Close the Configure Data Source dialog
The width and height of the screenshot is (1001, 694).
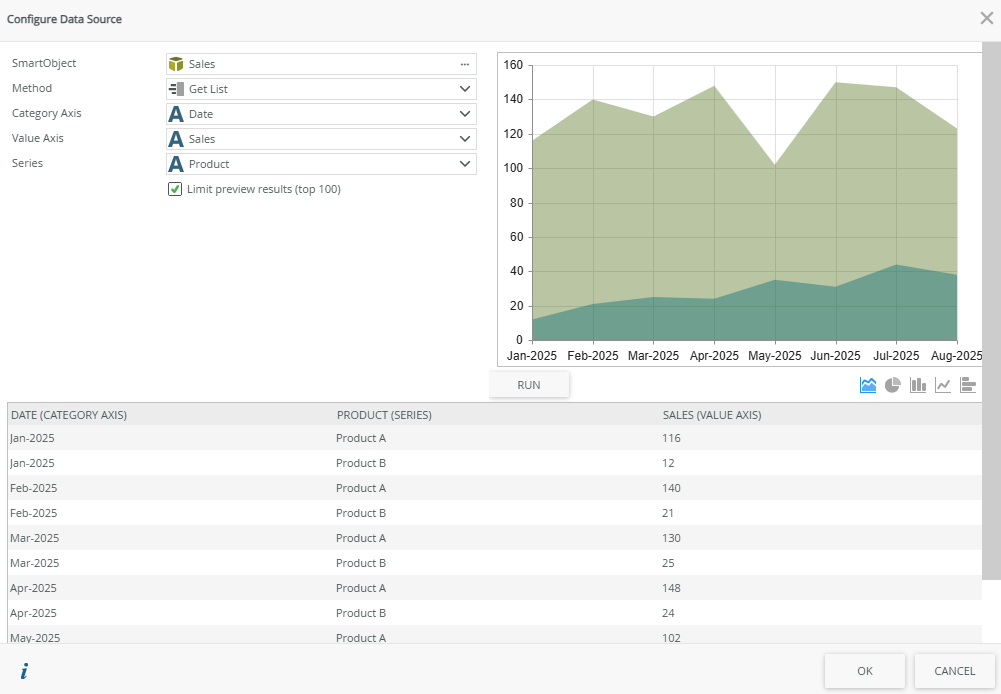[986, 18]
